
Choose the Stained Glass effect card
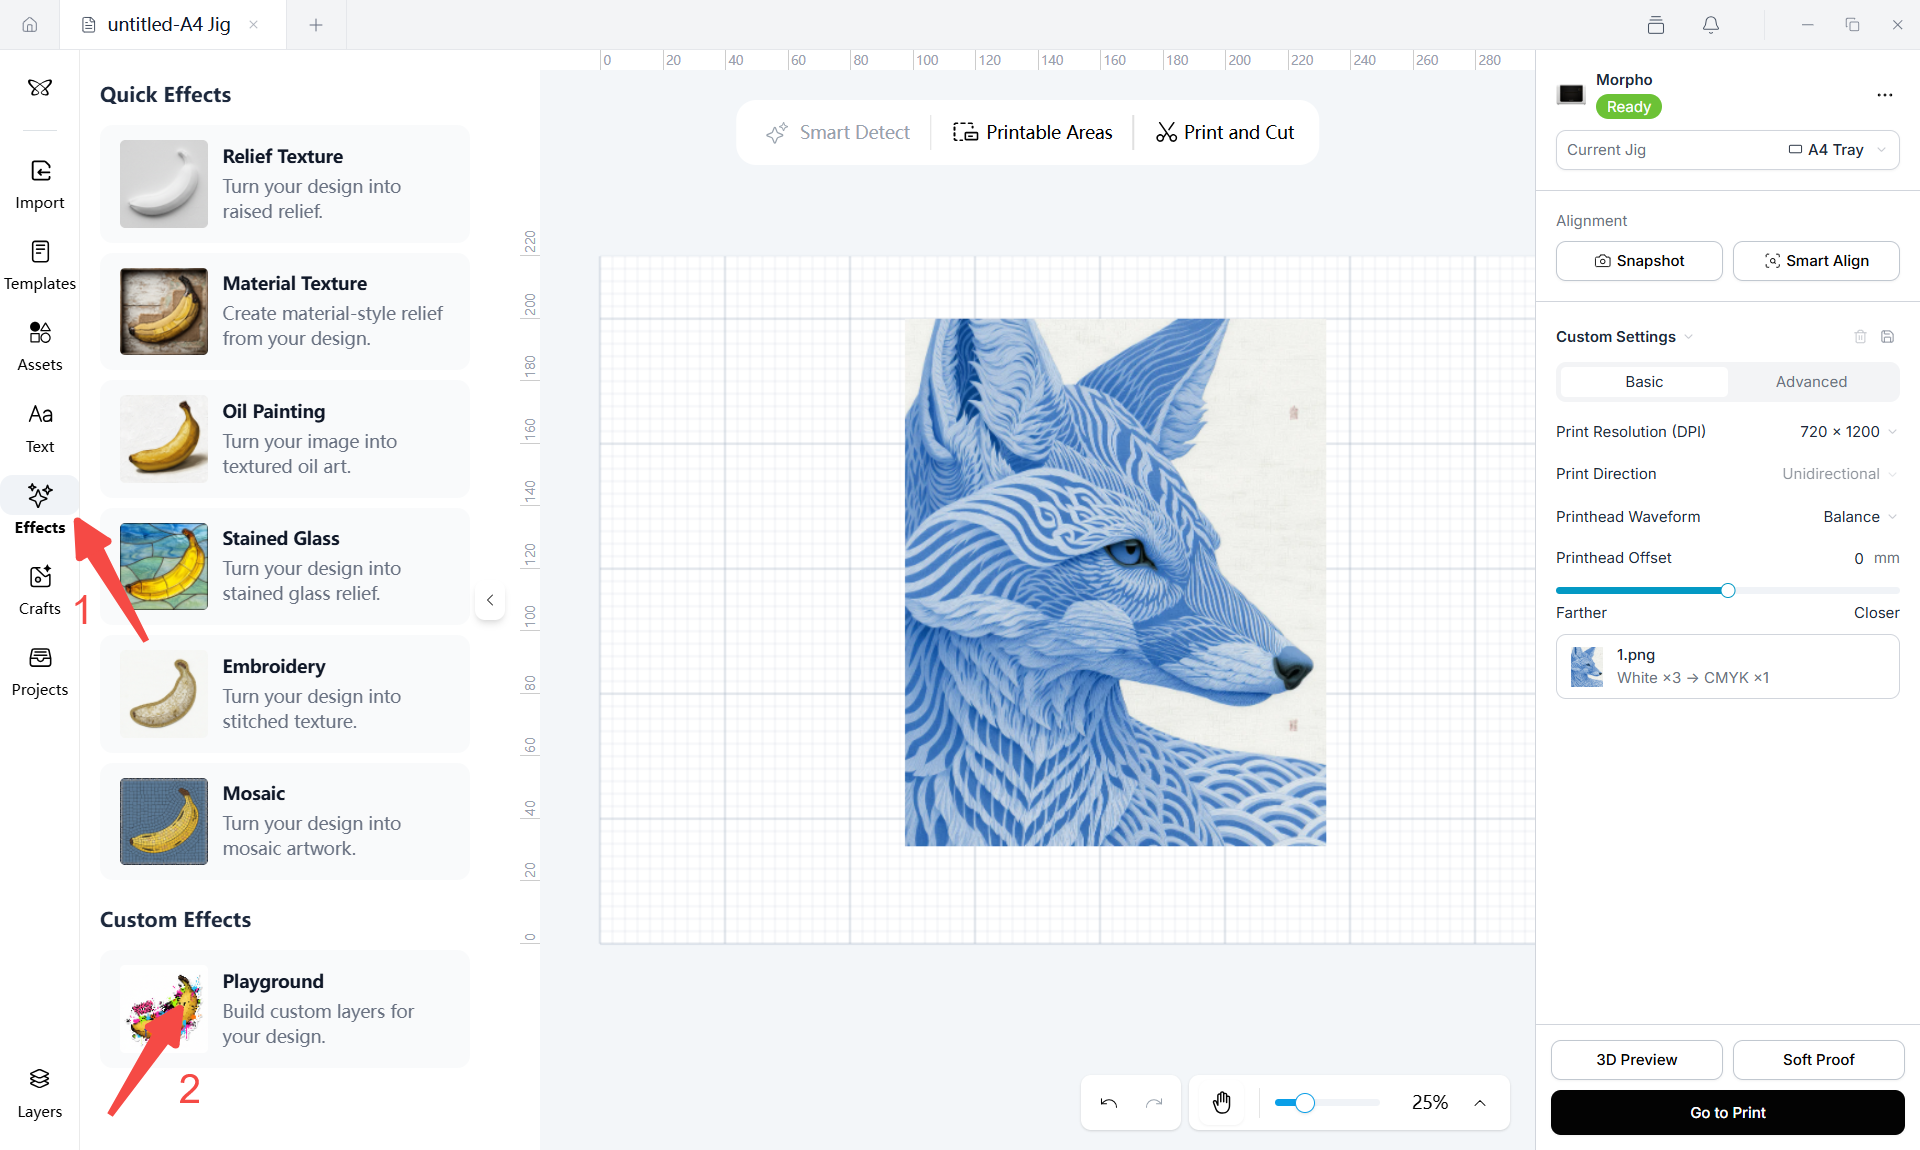(x=285, y=566)
